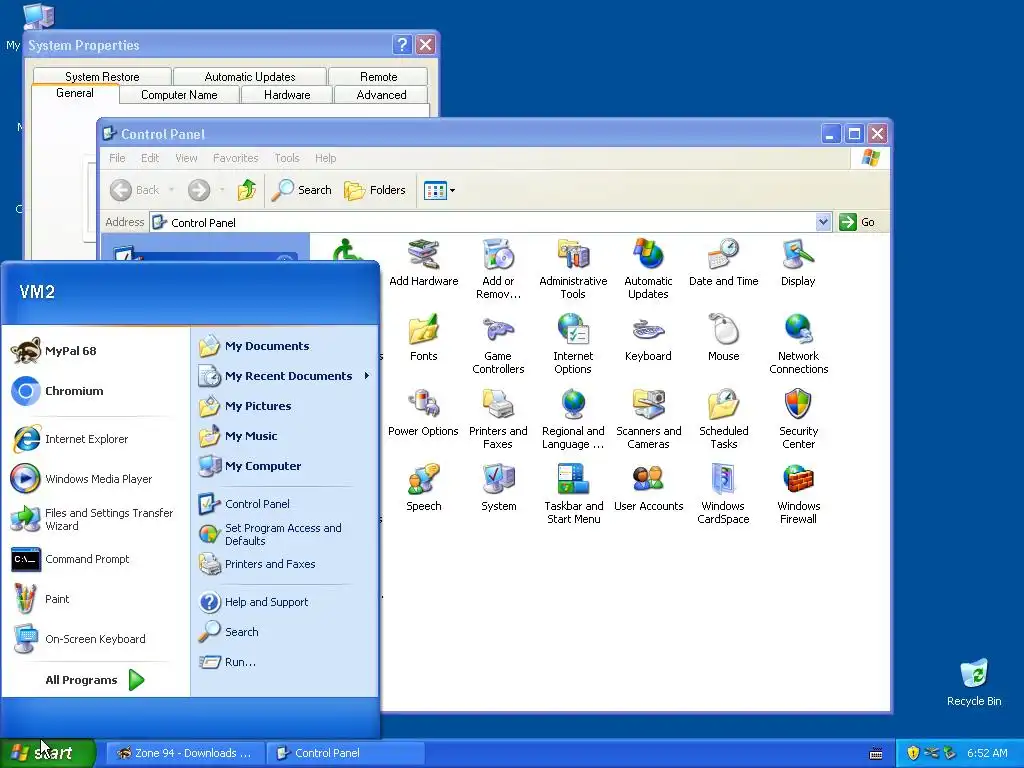The width and height of the screenshot is (1024, 768).
Task: Click the Start button
Action: point(48,753)
